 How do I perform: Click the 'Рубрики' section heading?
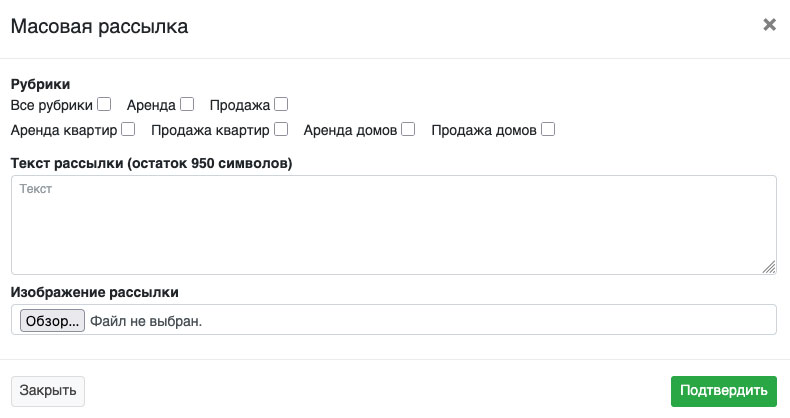coord(40,85)
